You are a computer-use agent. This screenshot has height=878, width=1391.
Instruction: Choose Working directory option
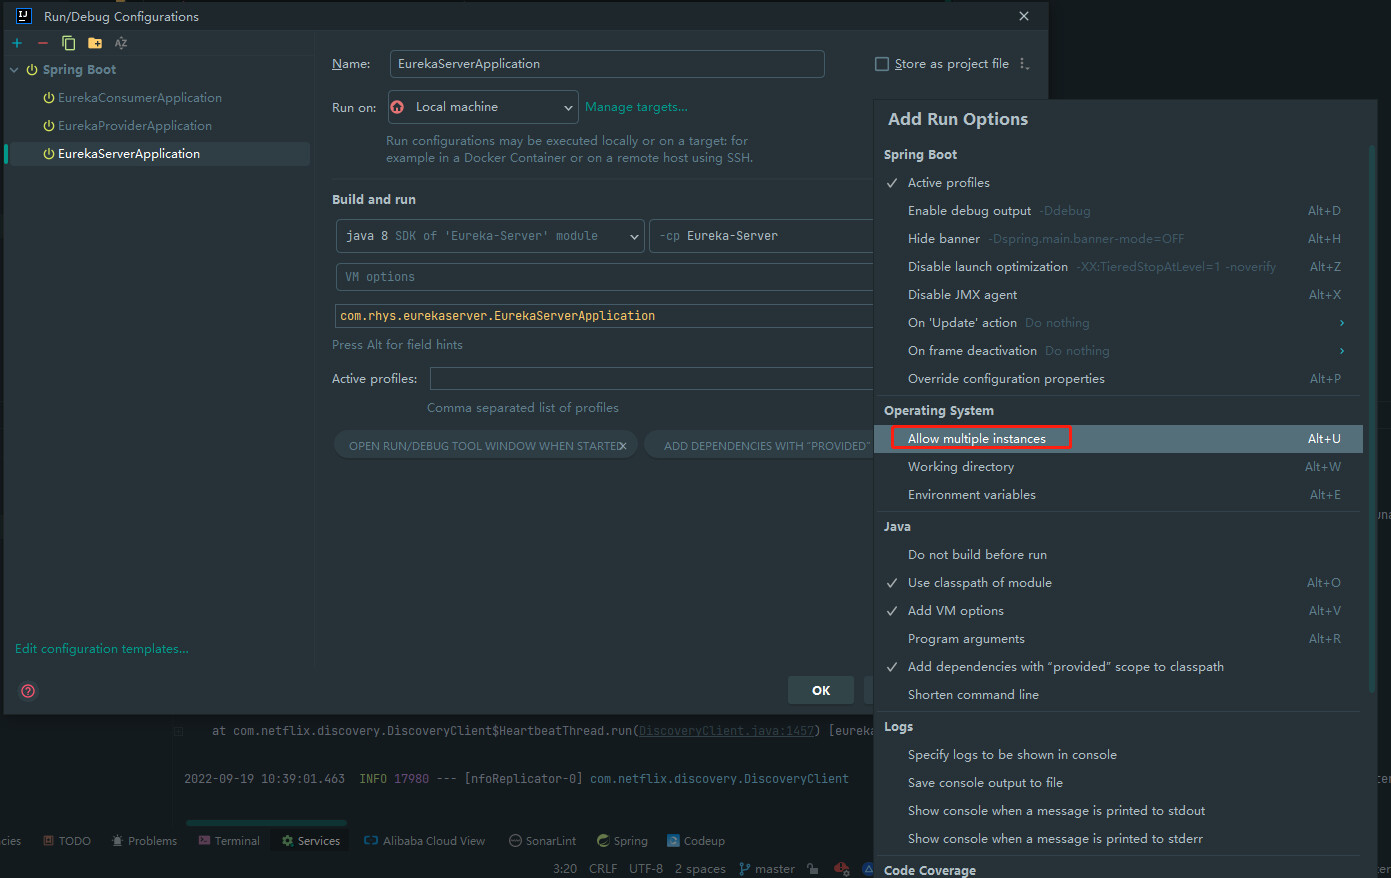pos(1118,467)
